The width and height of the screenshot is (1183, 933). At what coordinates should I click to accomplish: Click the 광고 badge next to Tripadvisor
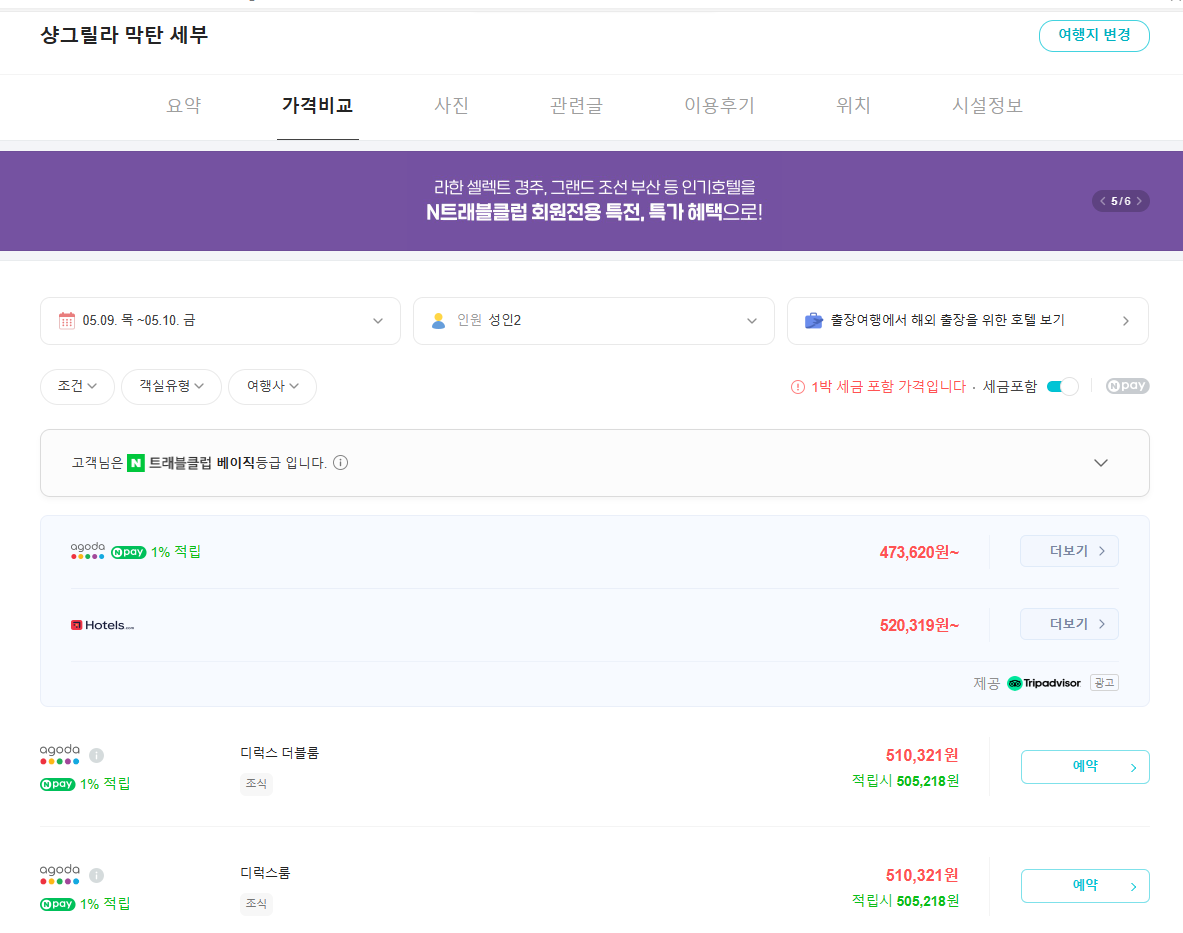(x=1104, y=683)
